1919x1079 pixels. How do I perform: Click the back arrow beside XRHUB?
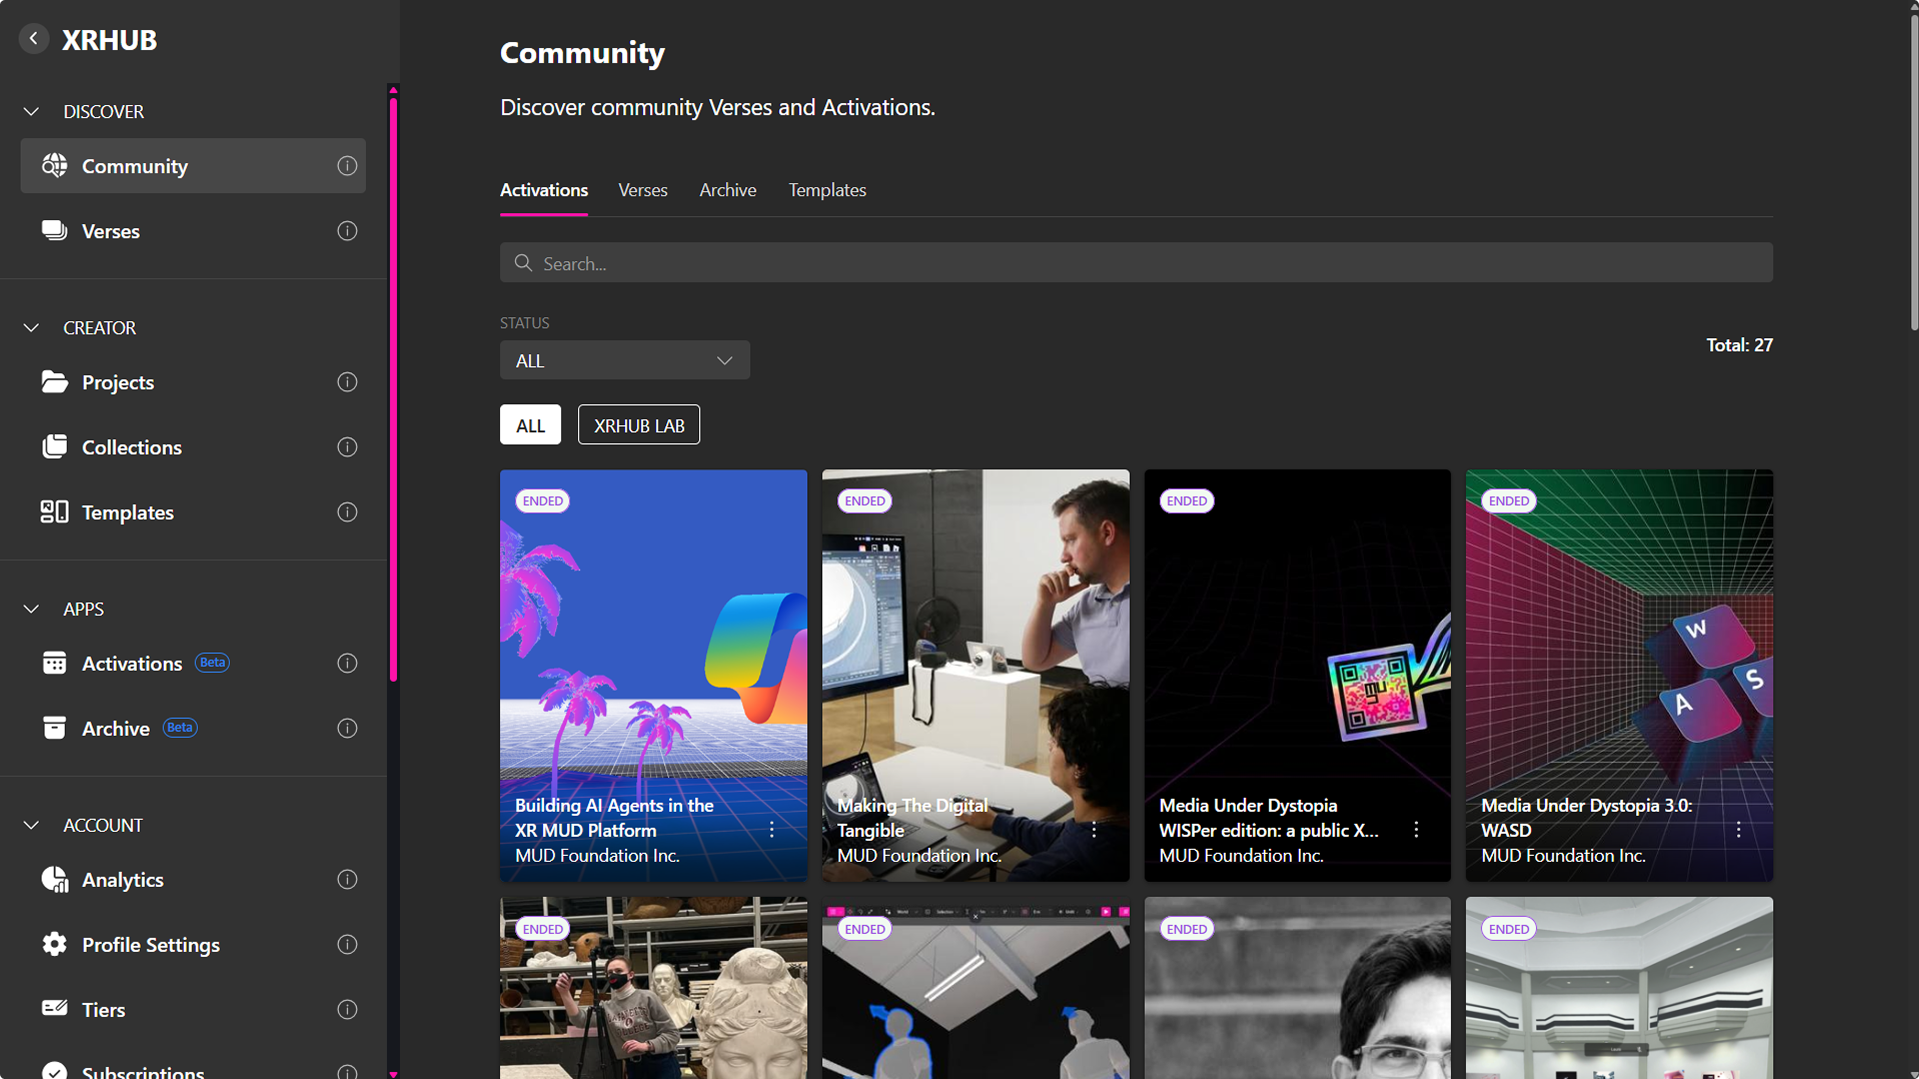[x=34, y=39]
